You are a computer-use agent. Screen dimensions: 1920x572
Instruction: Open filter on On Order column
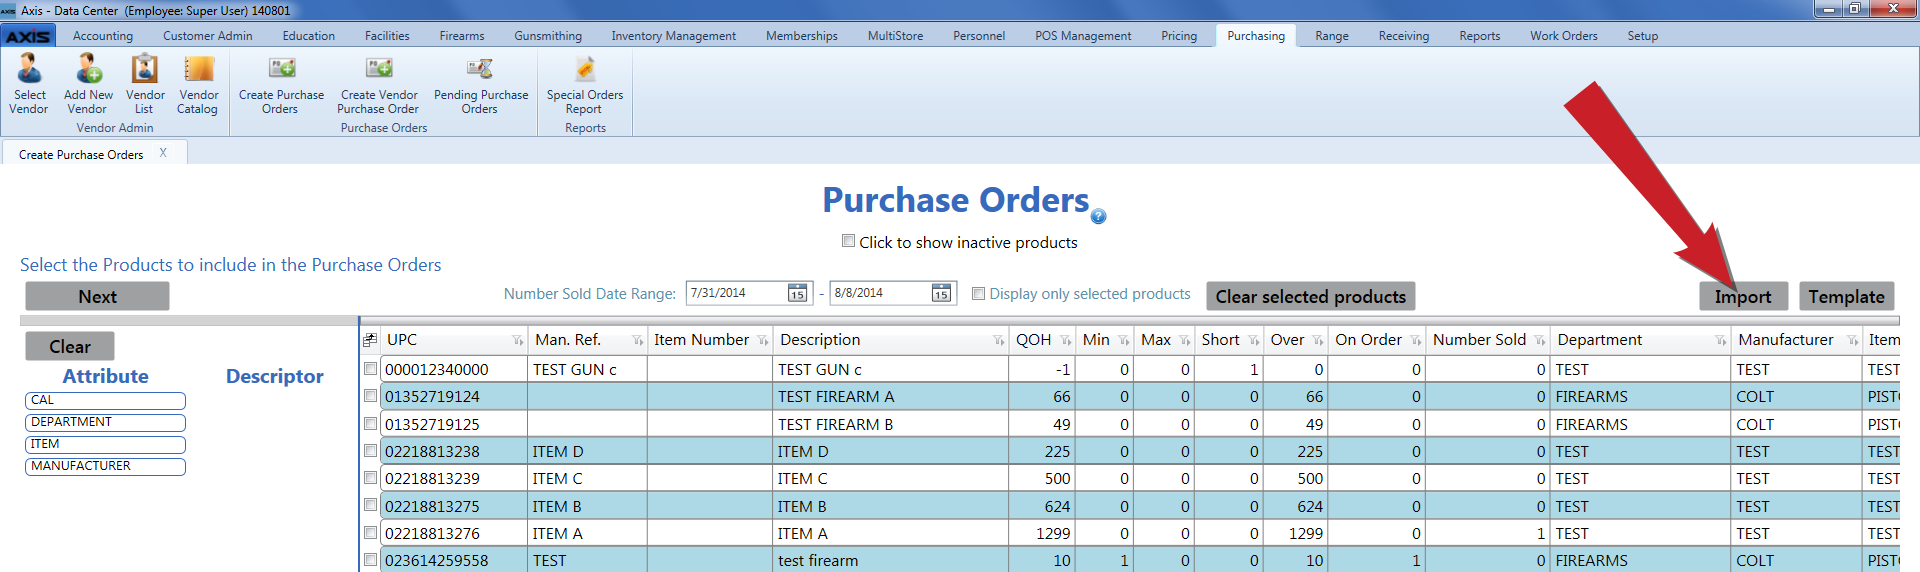(x=1415, y=341)
